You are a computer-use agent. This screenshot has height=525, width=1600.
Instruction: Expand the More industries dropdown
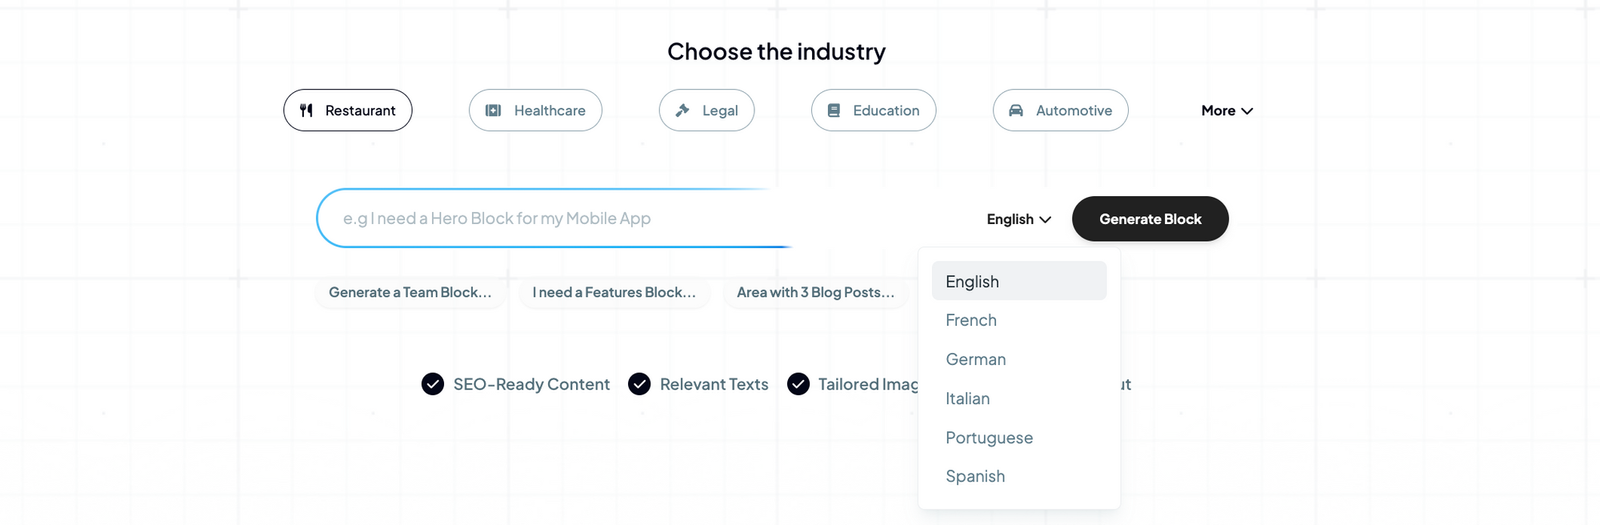[1226, 111]
